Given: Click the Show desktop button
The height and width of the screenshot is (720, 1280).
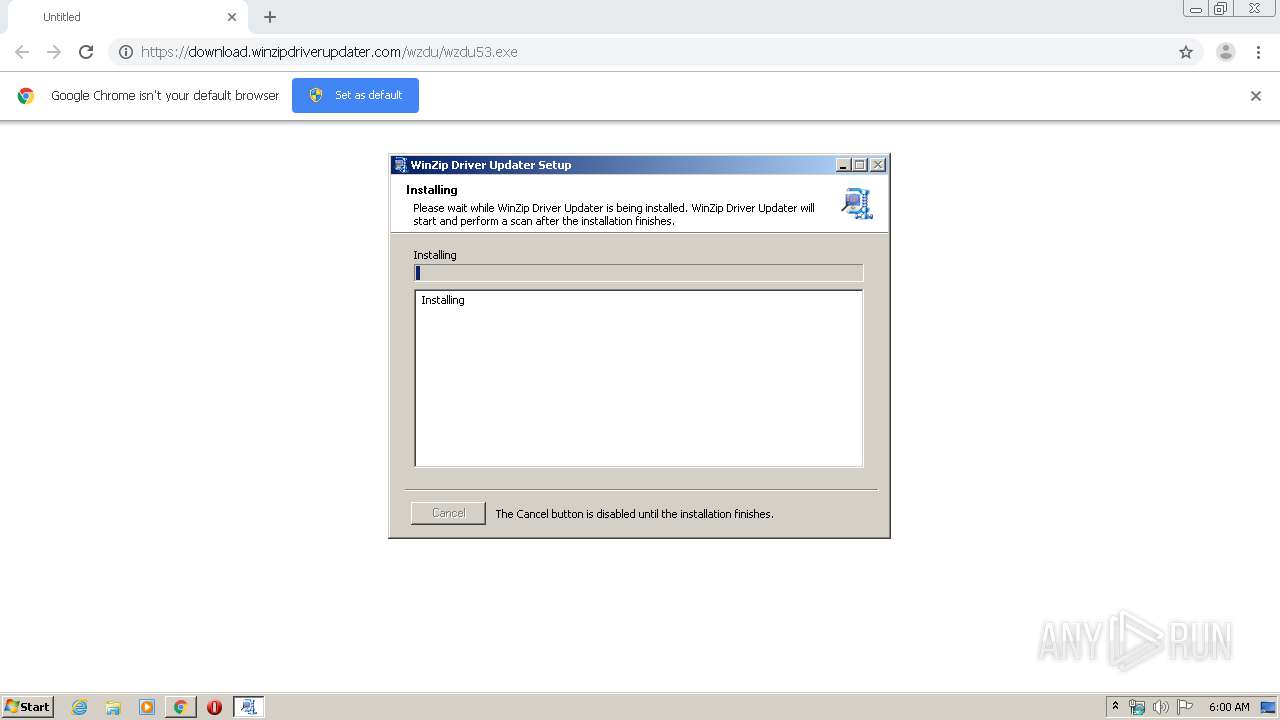Looking at the screenshot, I should tap(1270, 707).
